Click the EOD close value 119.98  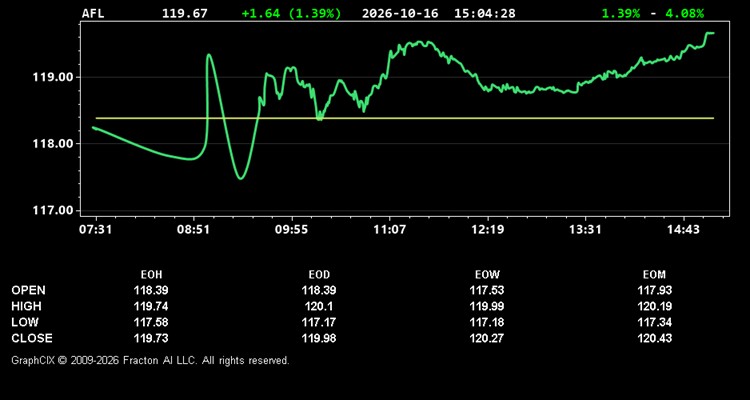319,338
